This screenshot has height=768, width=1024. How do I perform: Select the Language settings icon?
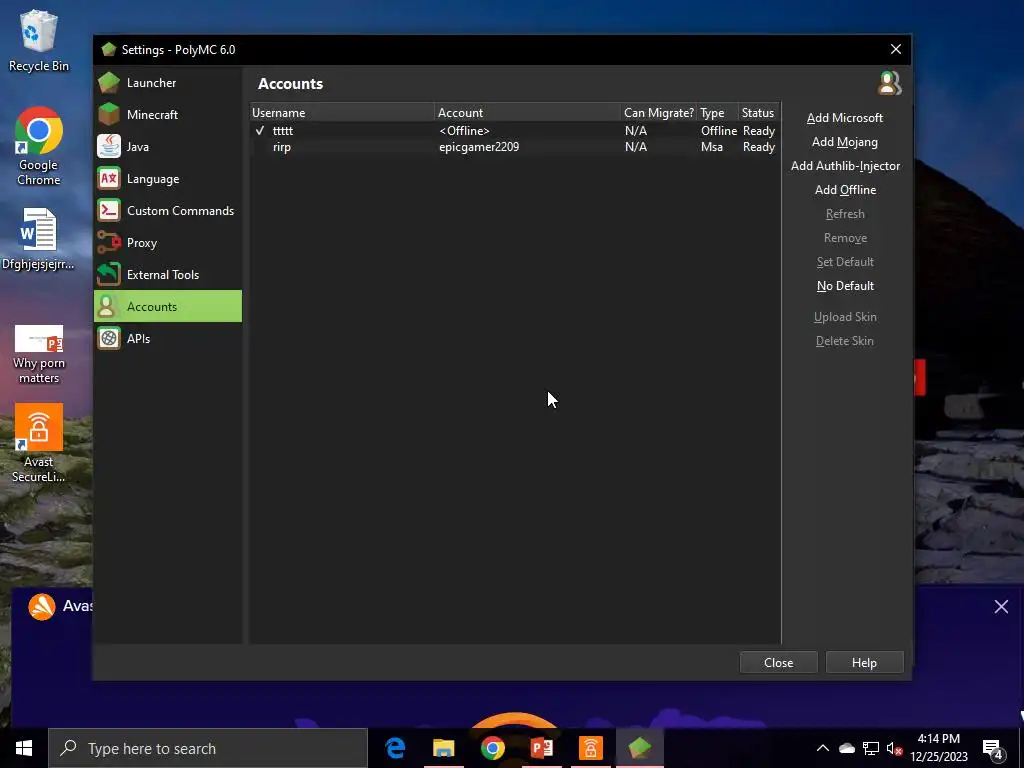point(109,178)
